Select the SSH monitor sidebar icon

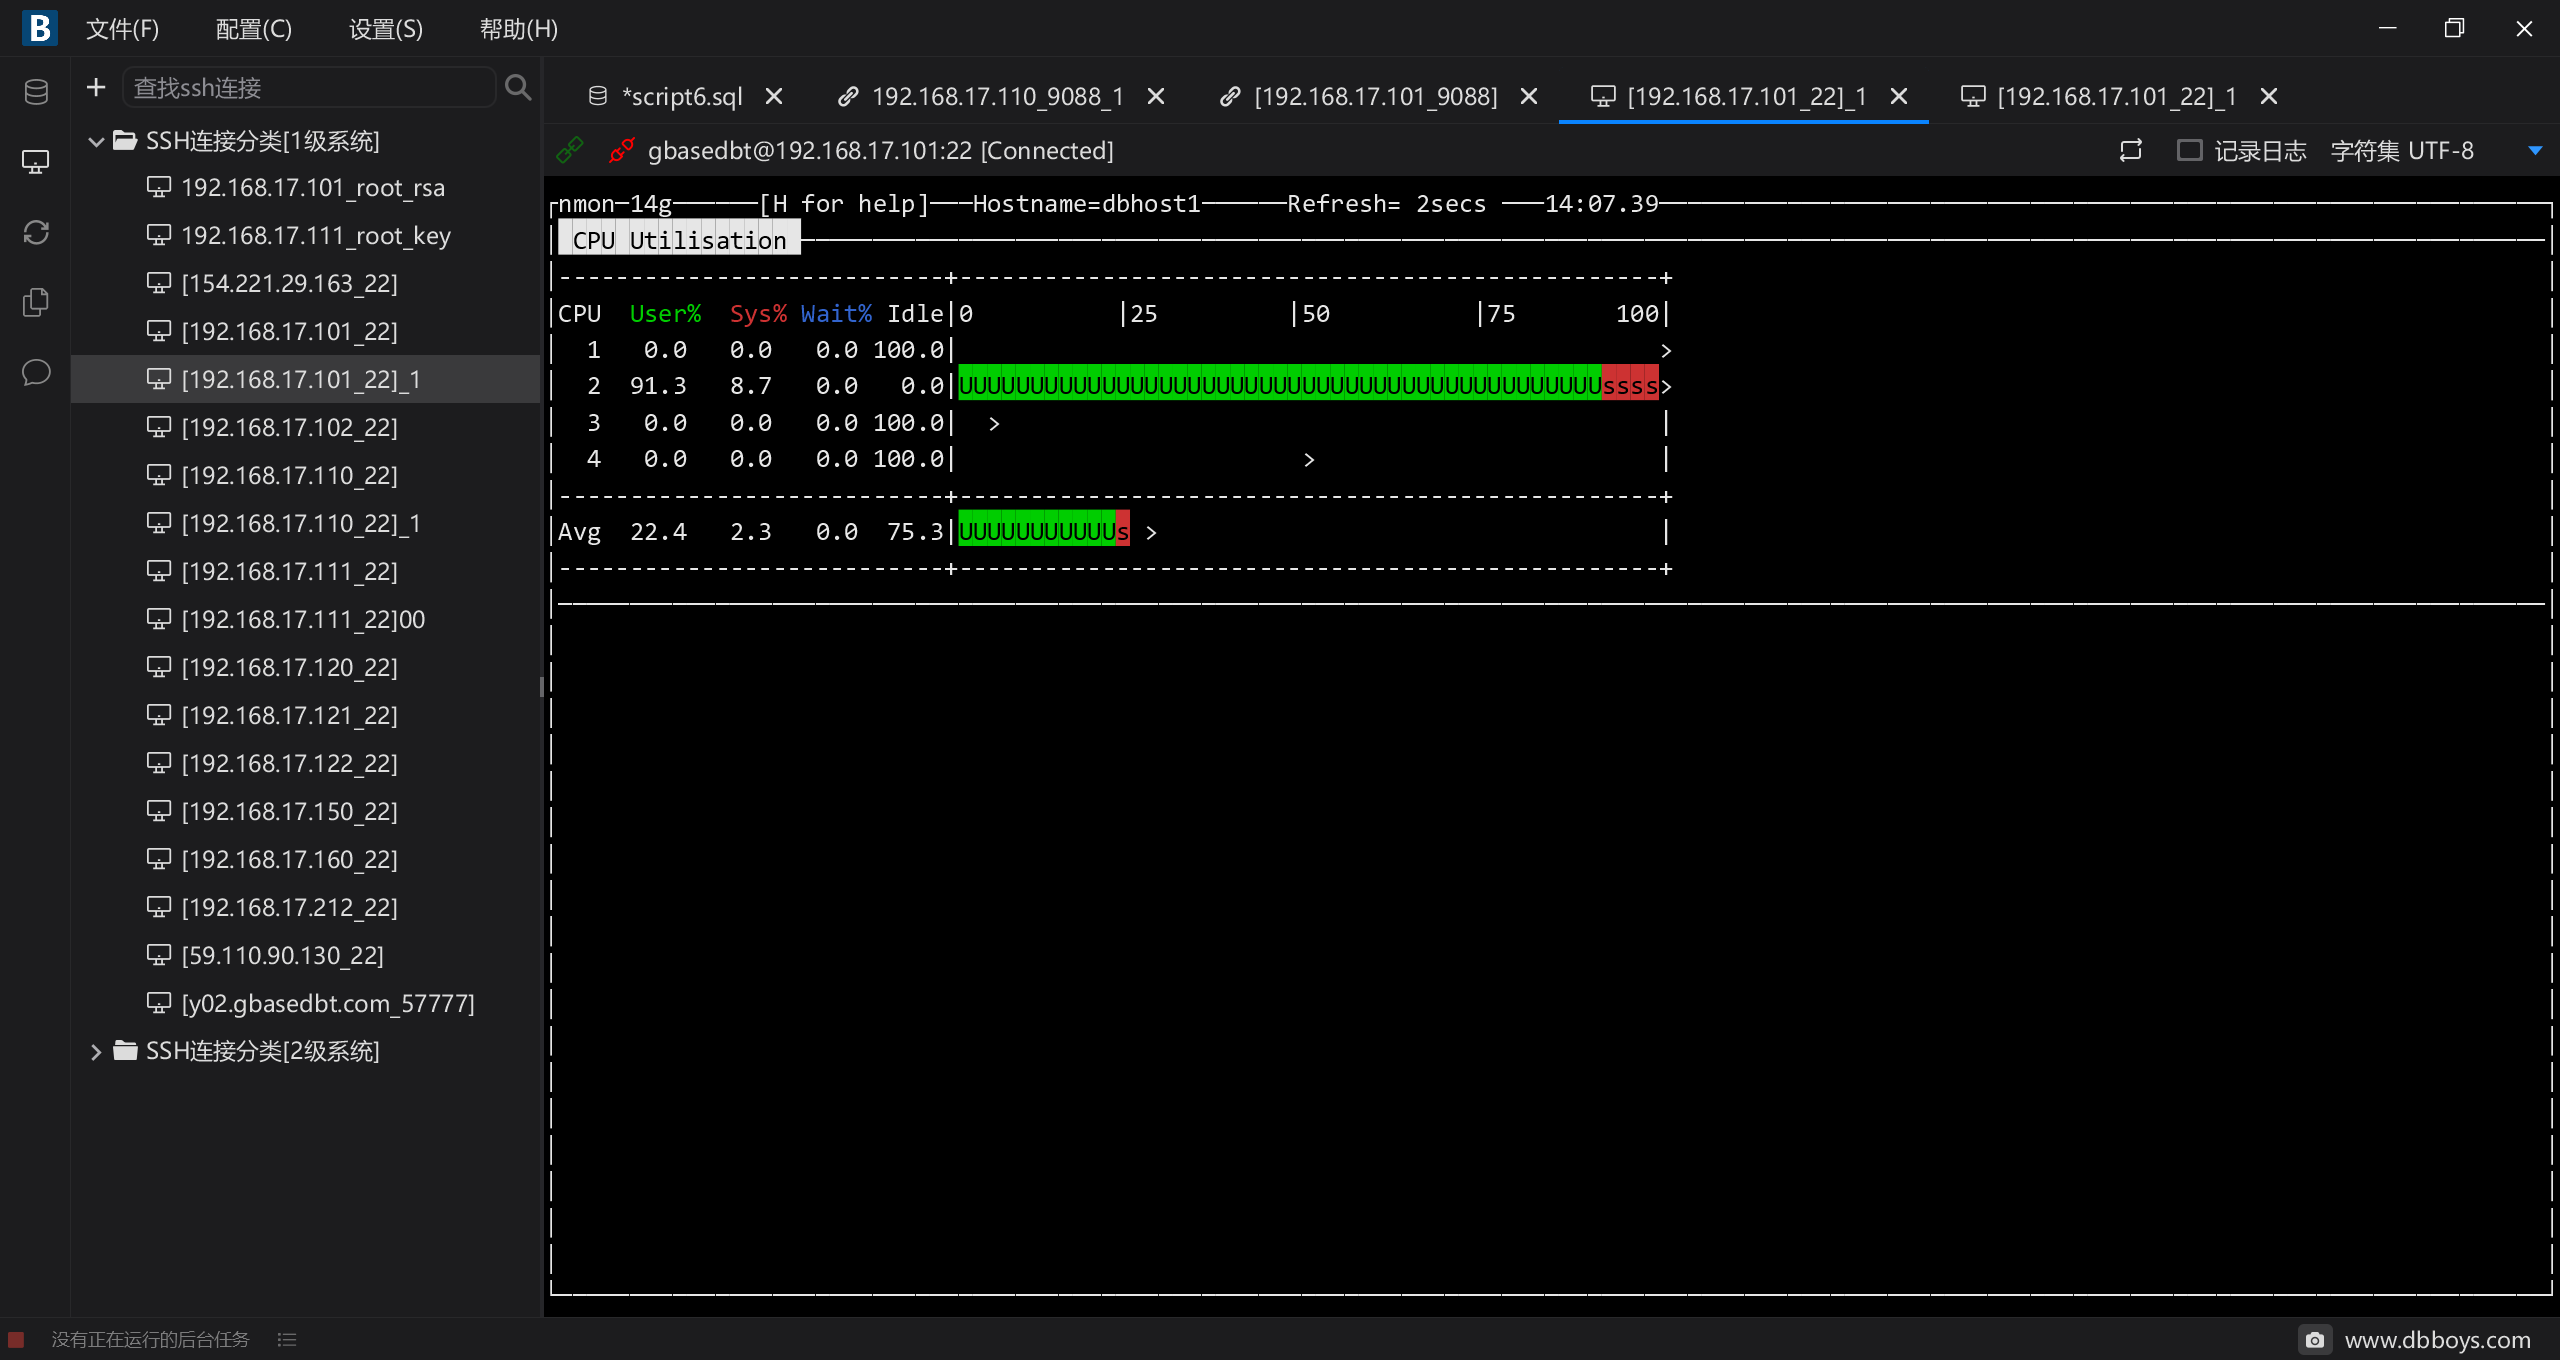click(x=36, y=162)
